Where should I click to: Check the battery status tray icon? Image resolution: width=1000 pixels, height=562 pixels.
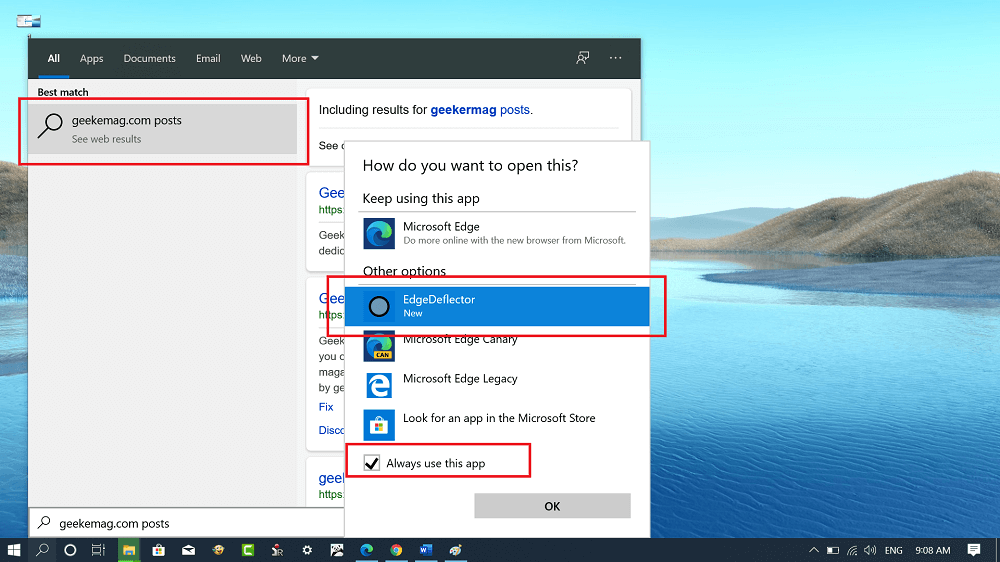(x=833, y=551)
